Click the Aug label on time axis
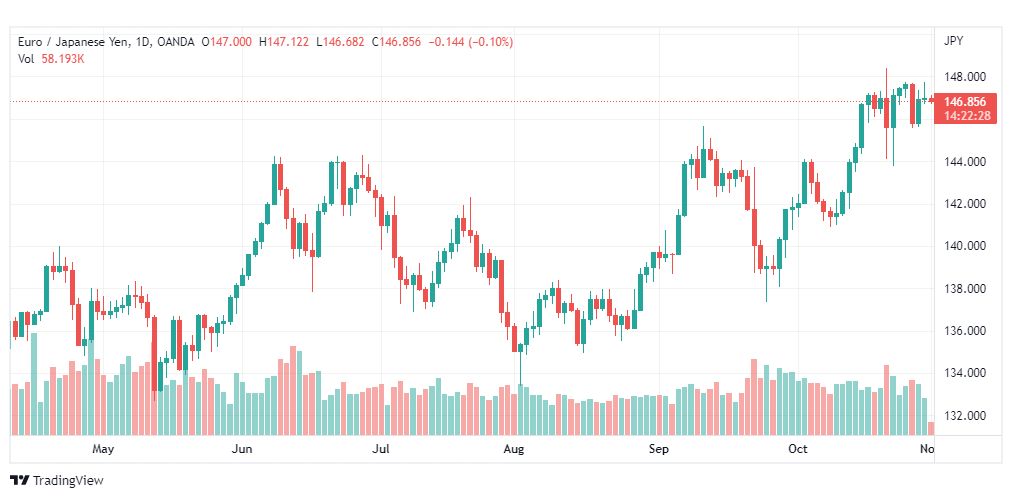 pos(514,448)
